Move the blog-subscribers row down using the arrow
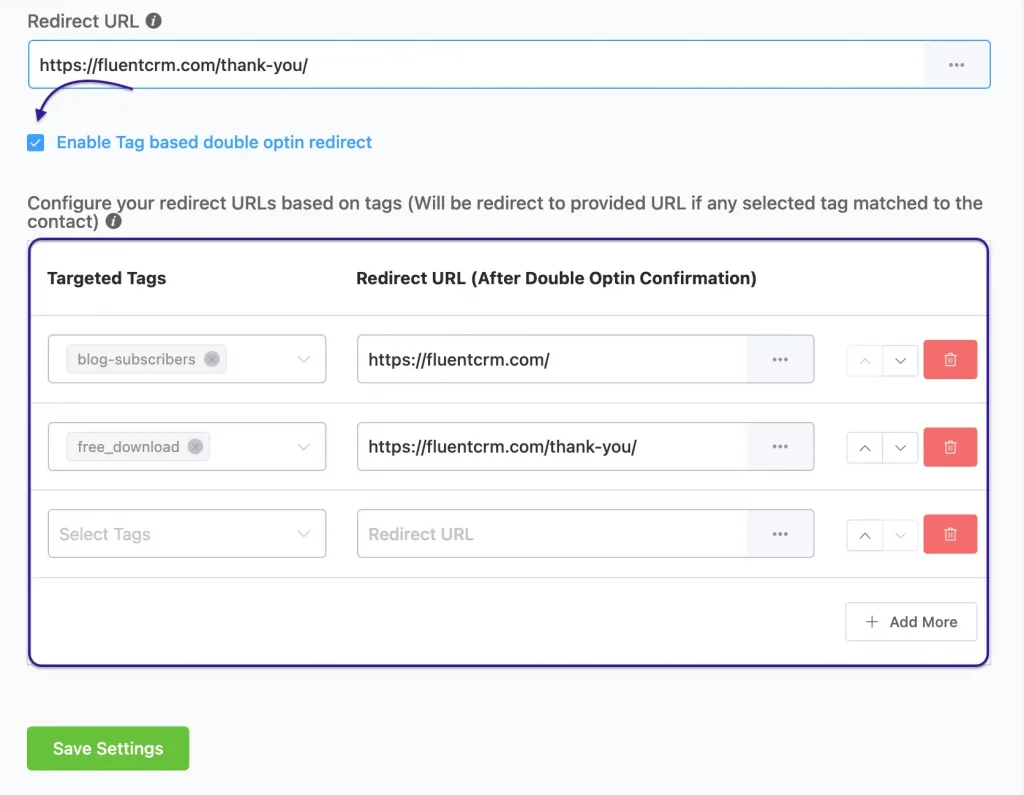The height and width of the screenshot is (795, 1024). click(899, 359)
